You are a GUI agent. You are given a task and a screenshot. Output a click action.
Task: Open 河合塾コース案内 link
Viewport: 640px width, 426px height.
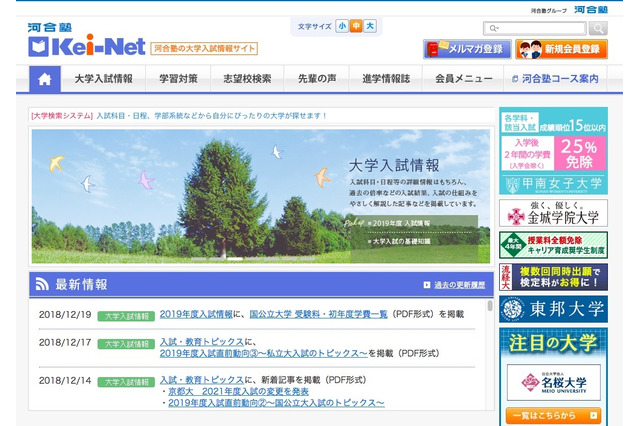point(556,79)
